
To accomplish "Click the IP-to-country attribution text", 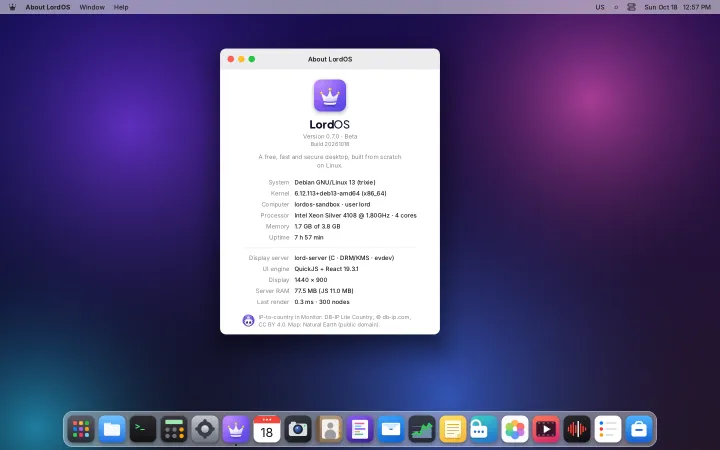I will (x=335, y=321).
